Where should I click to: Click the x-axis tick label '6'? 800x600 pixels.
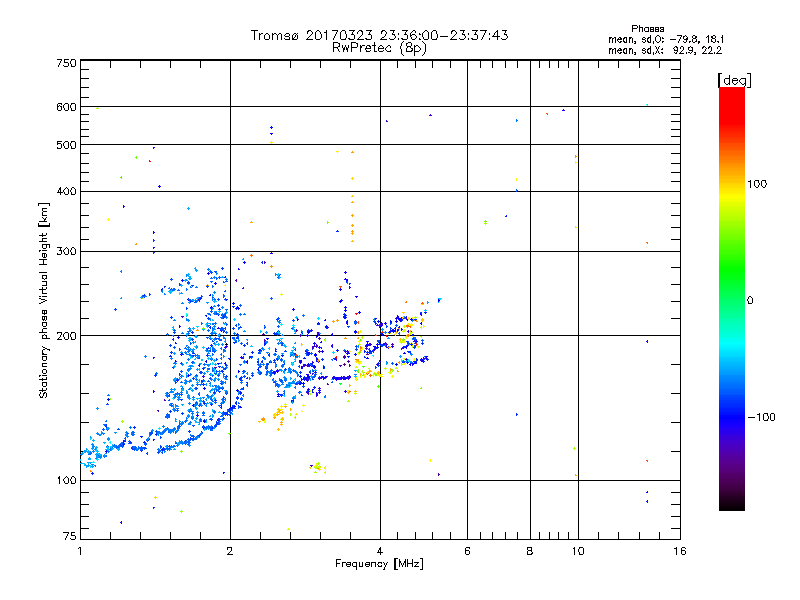pyautogui.click(x=467, y=551)
